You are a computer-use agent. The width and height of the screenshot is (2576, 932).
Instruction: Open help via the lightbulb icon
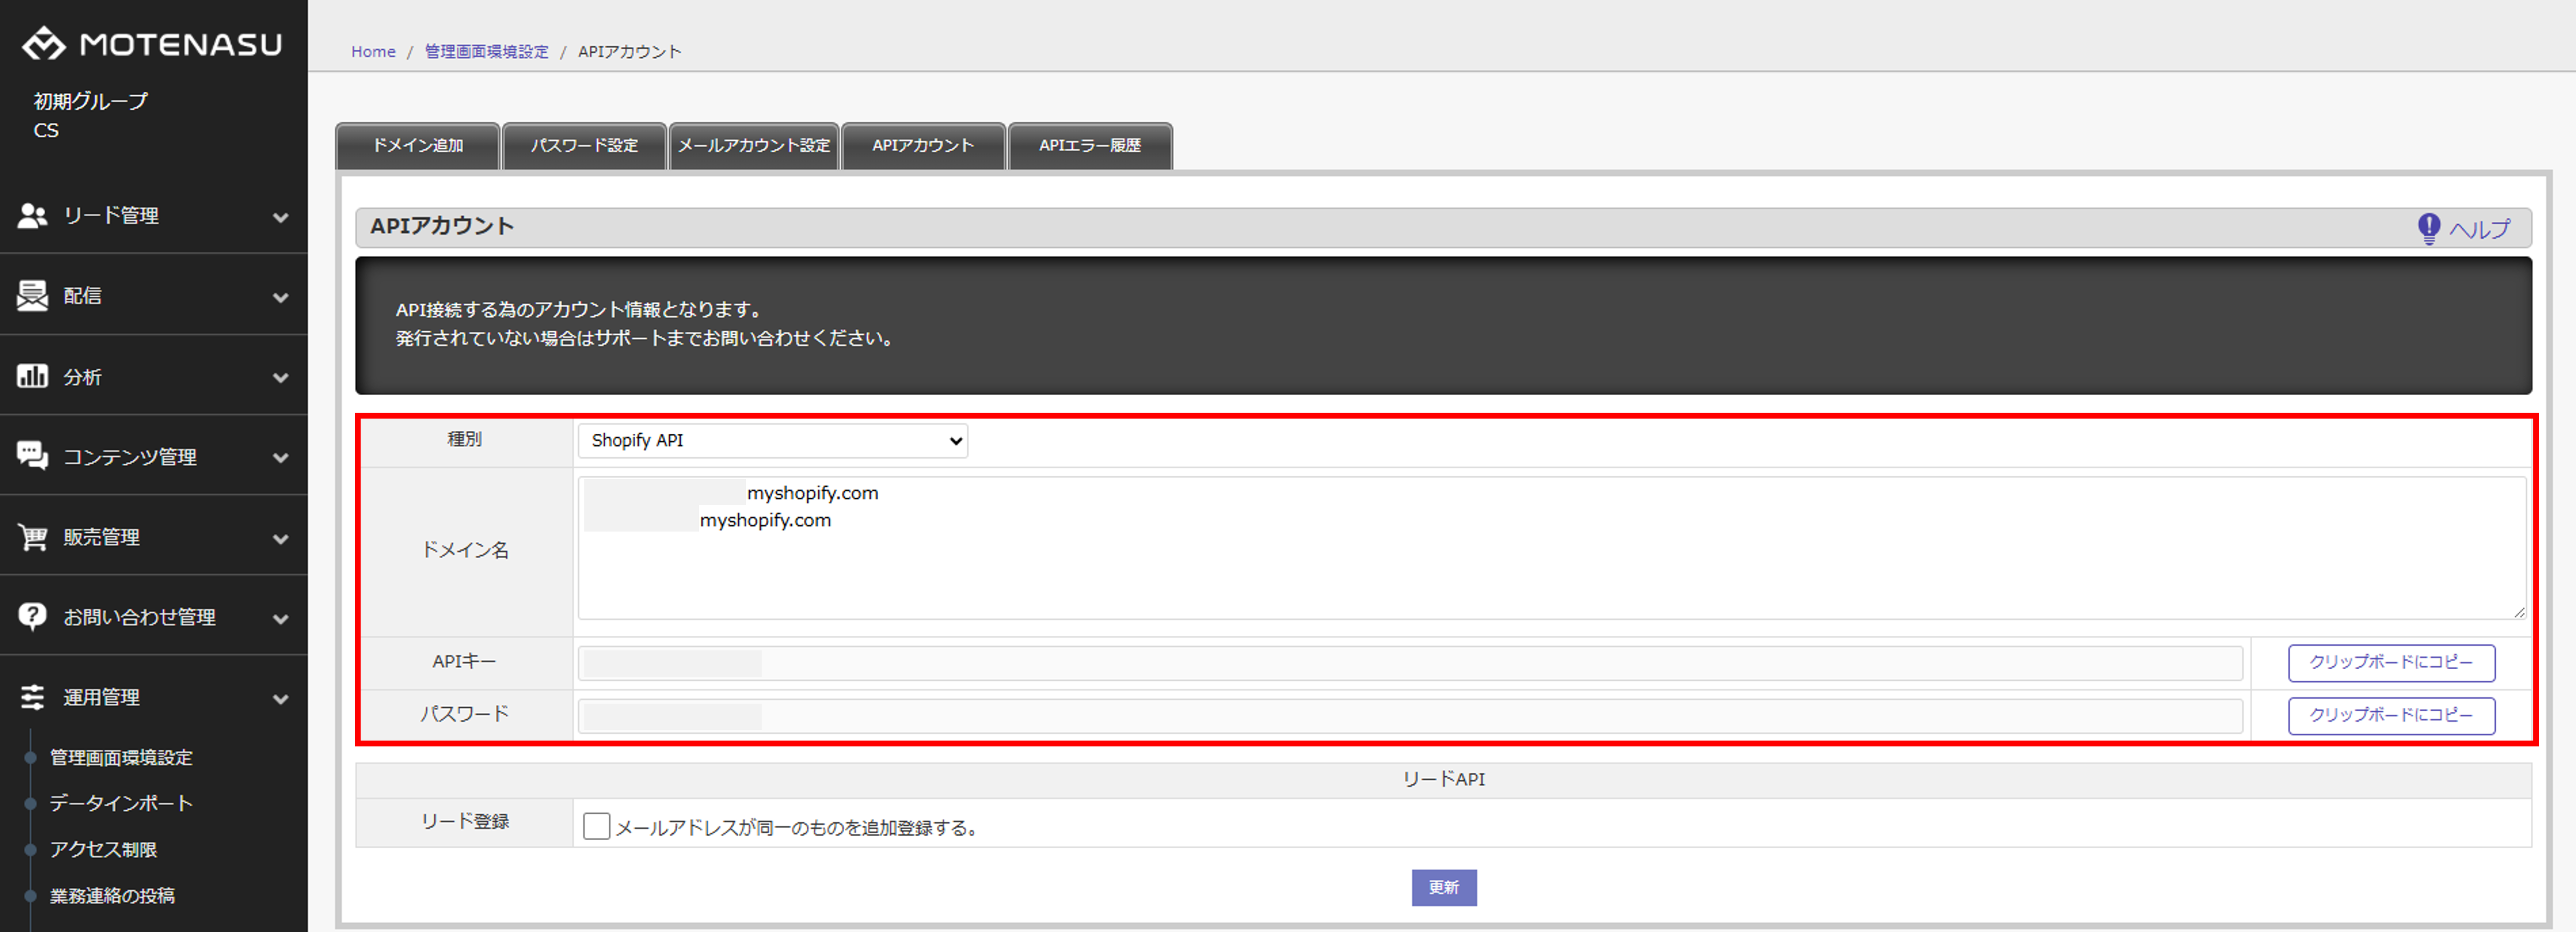2428,229
